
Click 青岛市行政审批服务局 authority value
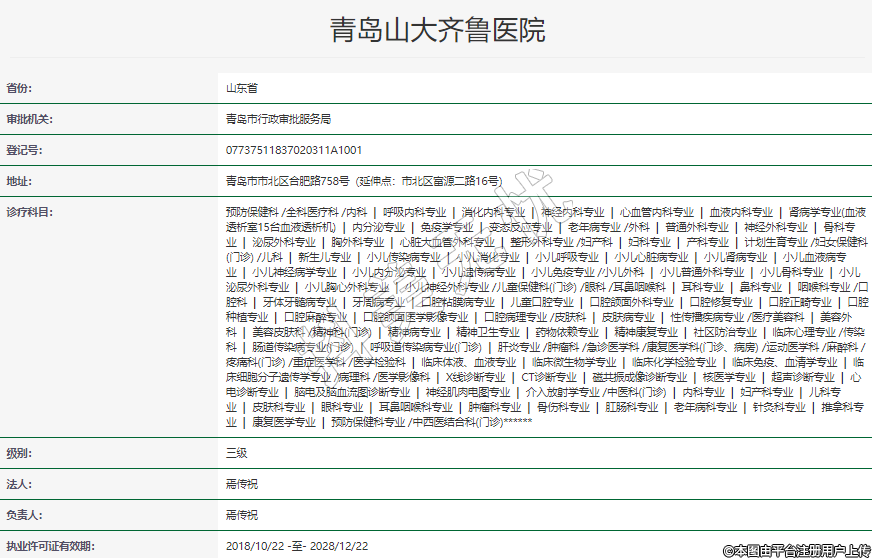[278, 119]
